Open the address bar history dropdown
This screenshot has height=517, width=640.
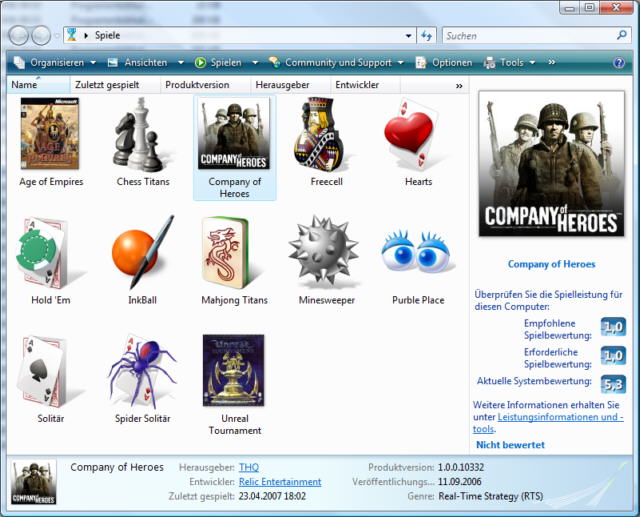pos(409,36)
